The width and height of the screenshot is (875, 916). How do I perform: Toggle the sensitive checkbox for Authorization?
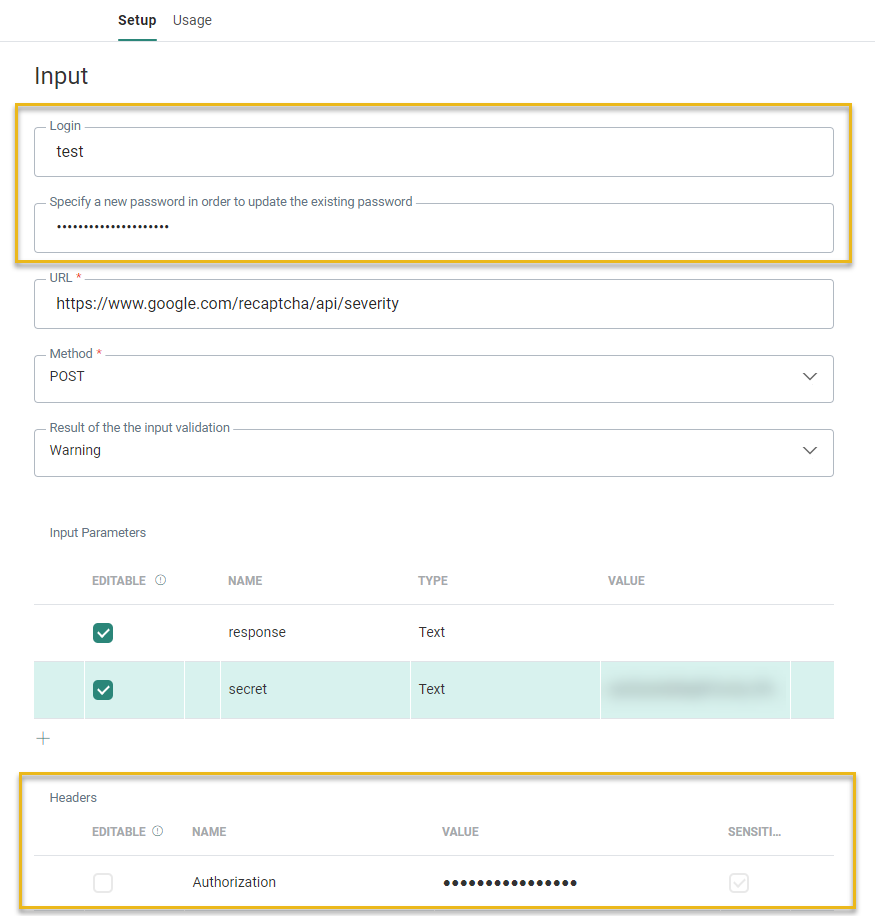tap(739, 883)
